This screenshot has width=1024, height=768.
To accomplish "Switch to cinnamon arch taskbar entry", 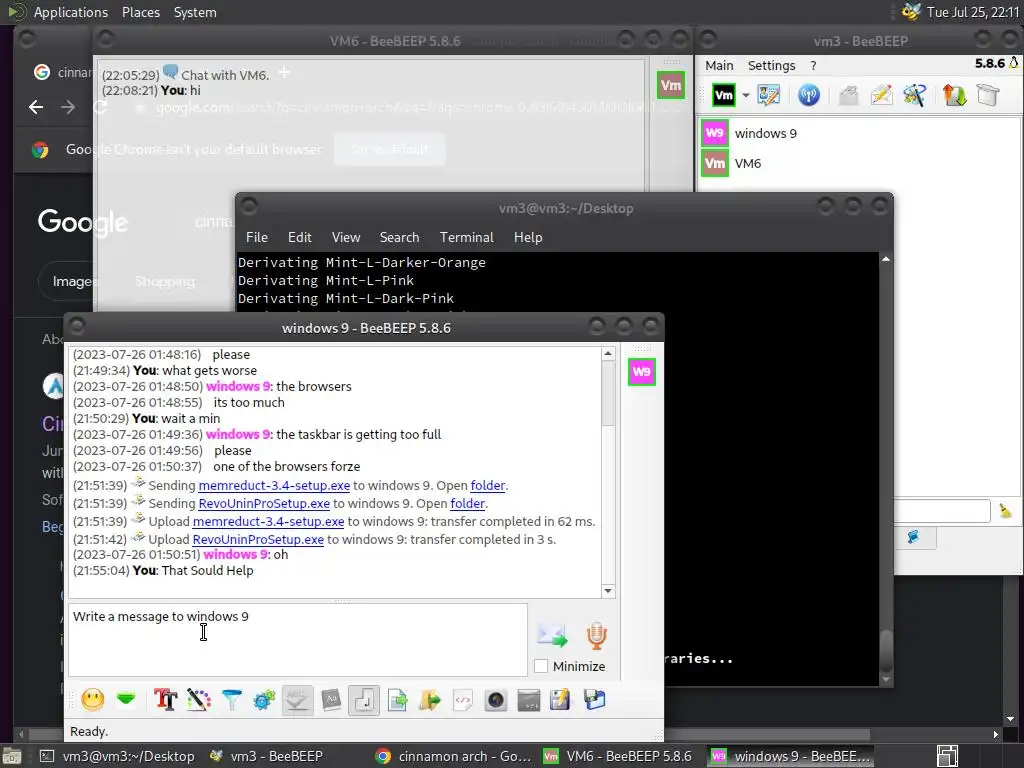I will point(454,756).
